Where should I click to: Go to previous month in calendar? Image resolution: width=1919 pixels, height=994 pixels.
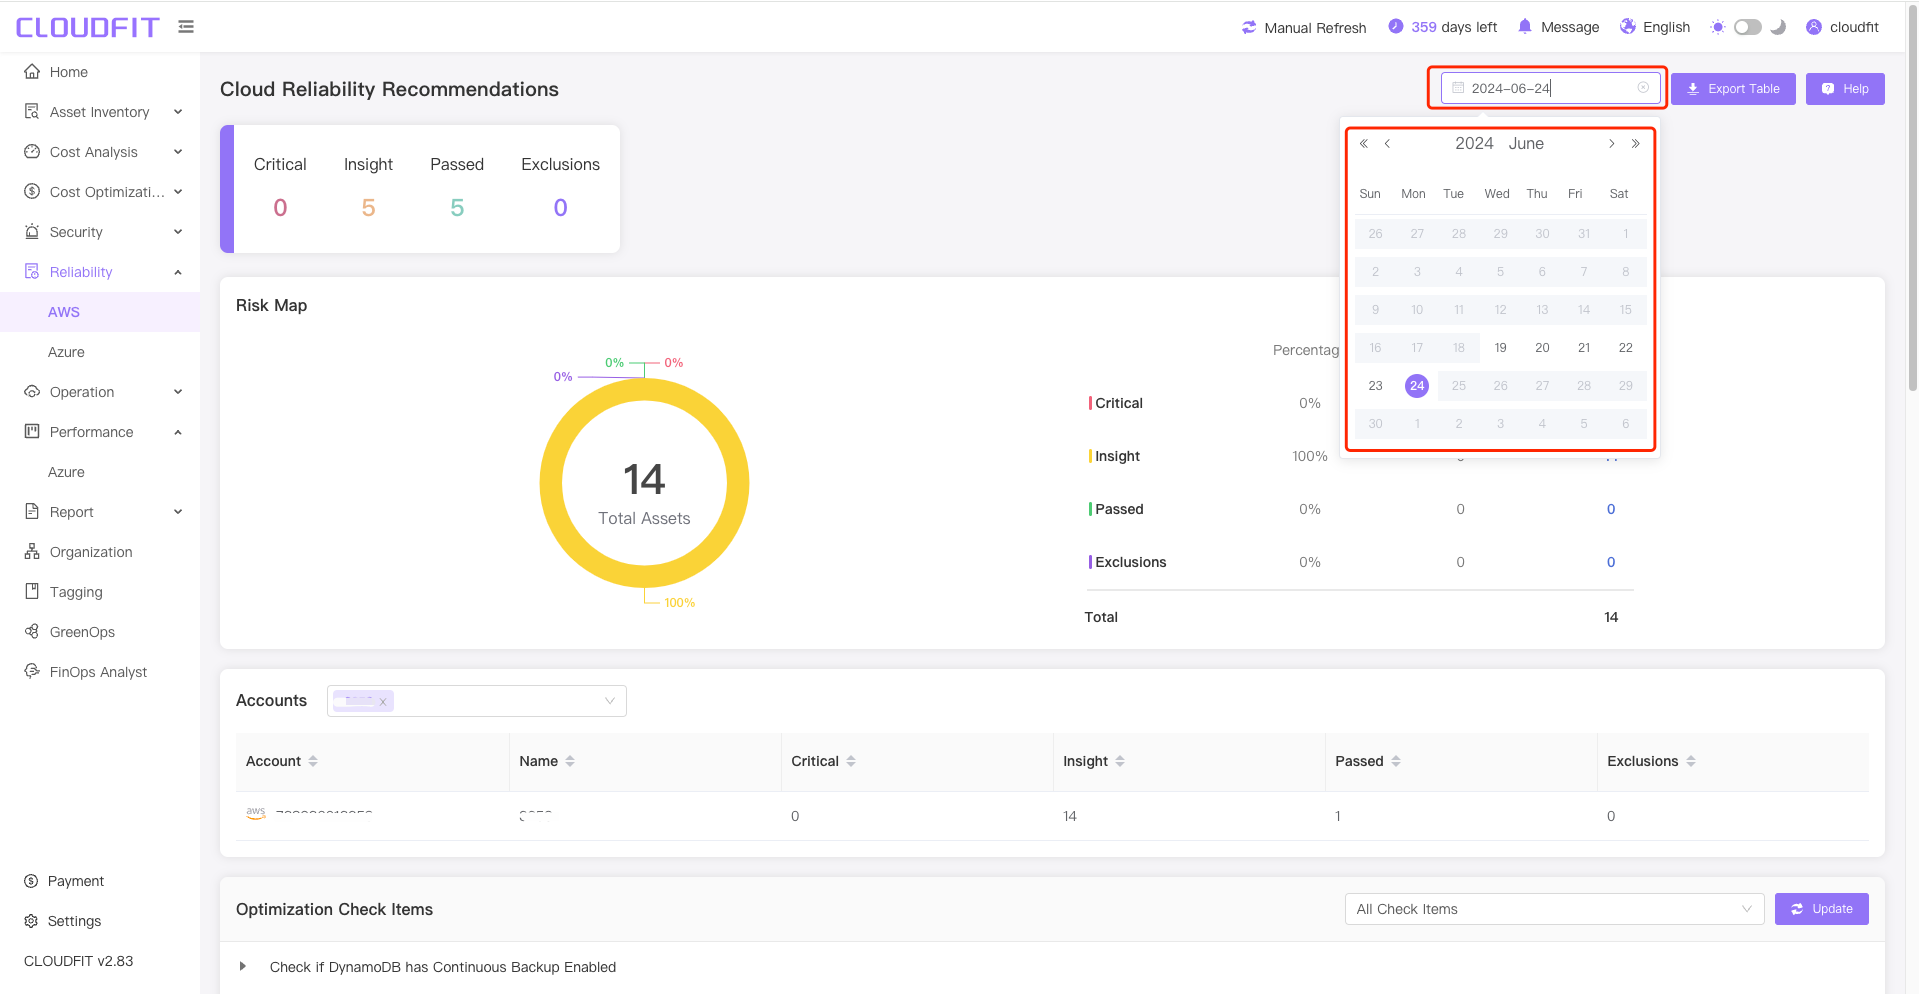point(1388,144)
